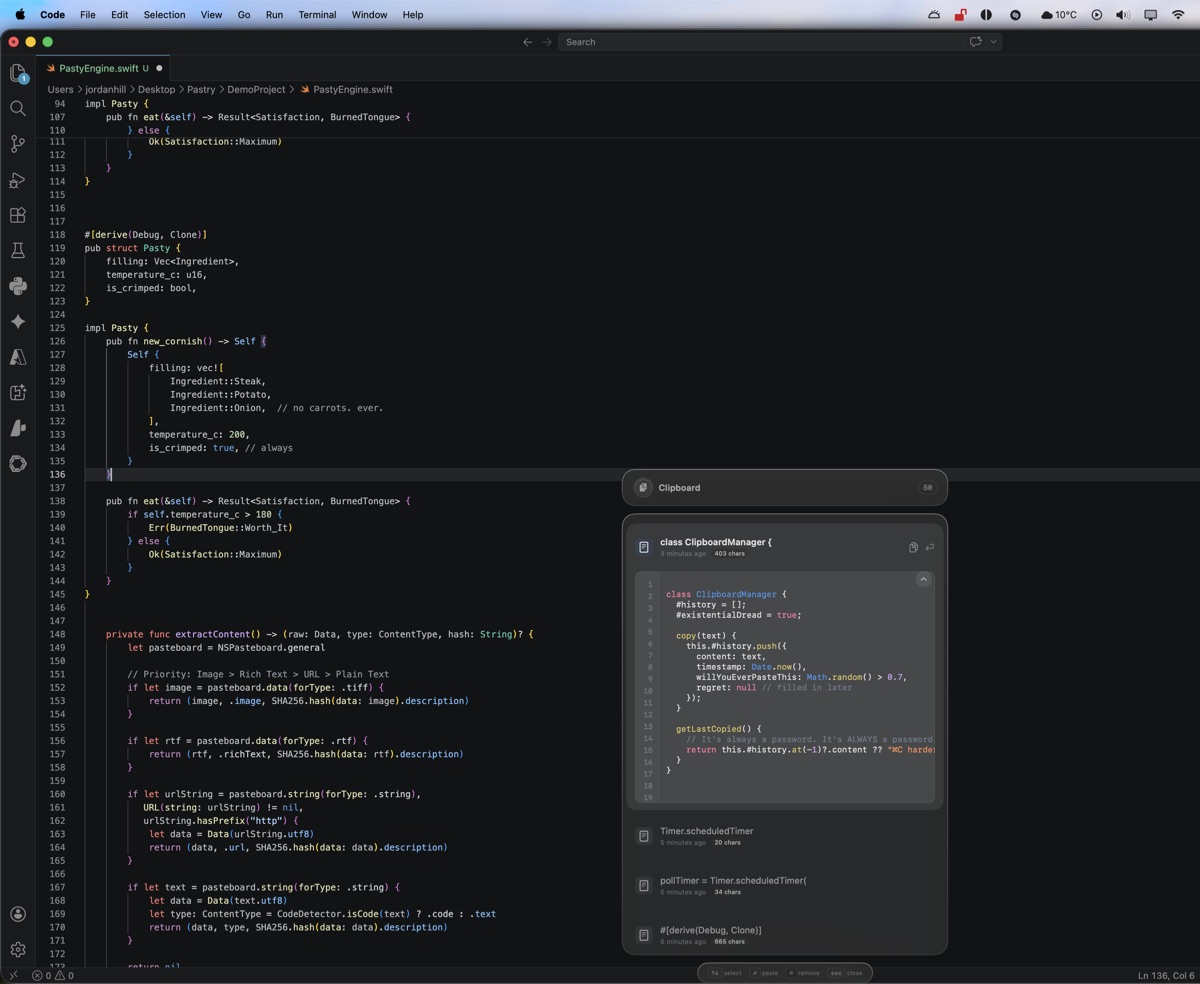
Task: Click the copy icon on ClipboardManager entry
Action: [x=913, y=547]
